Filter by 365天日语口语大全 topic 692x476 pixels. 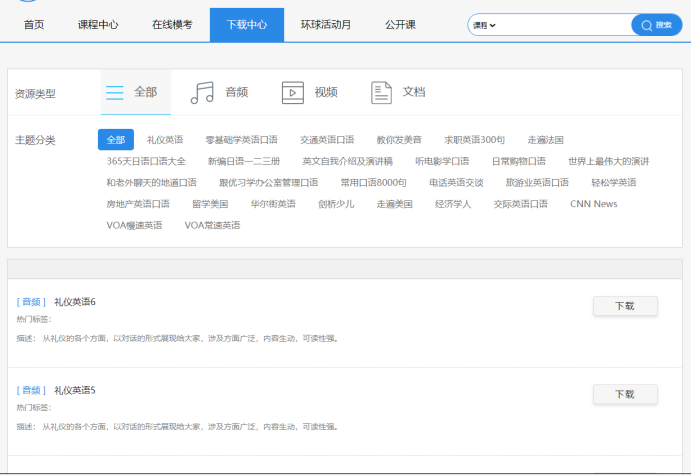pos(146,161)
